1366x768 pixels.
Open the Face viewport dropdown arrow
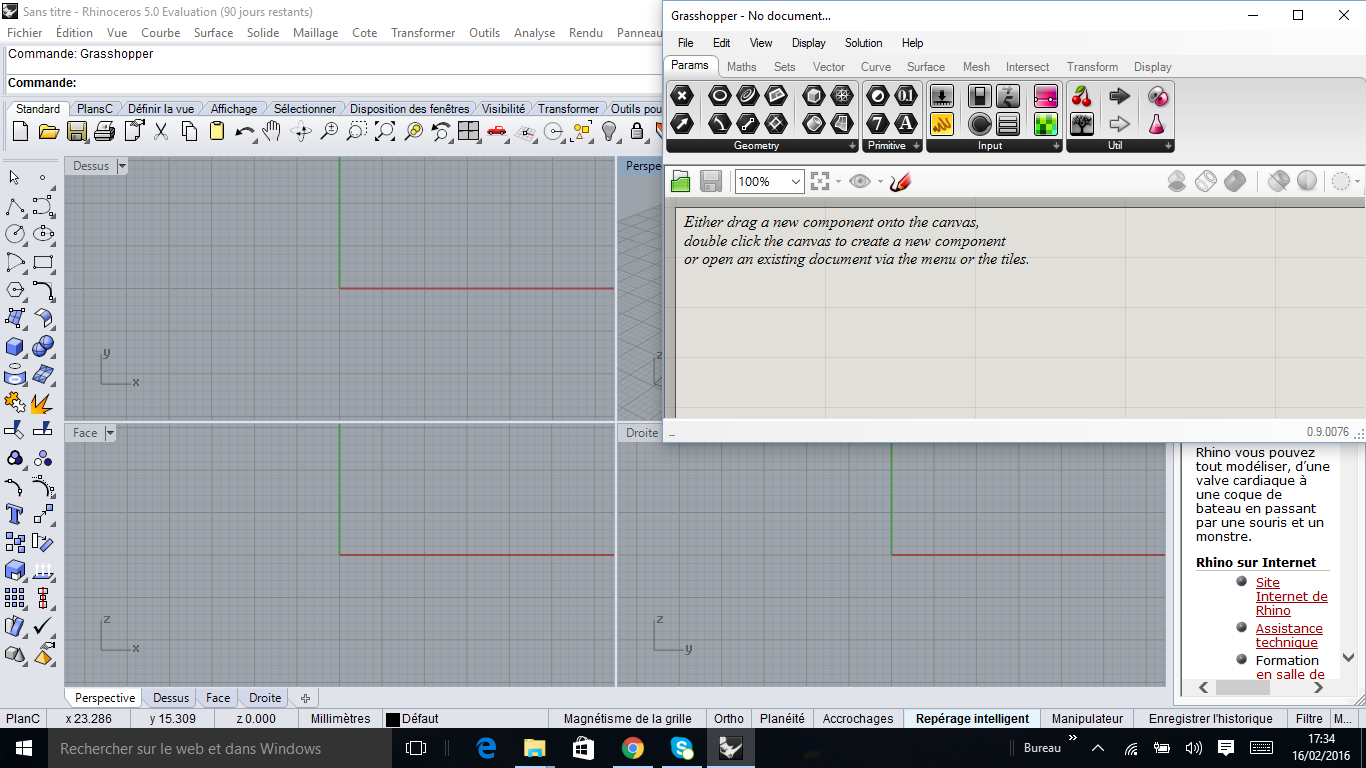[x=110, y=433]
